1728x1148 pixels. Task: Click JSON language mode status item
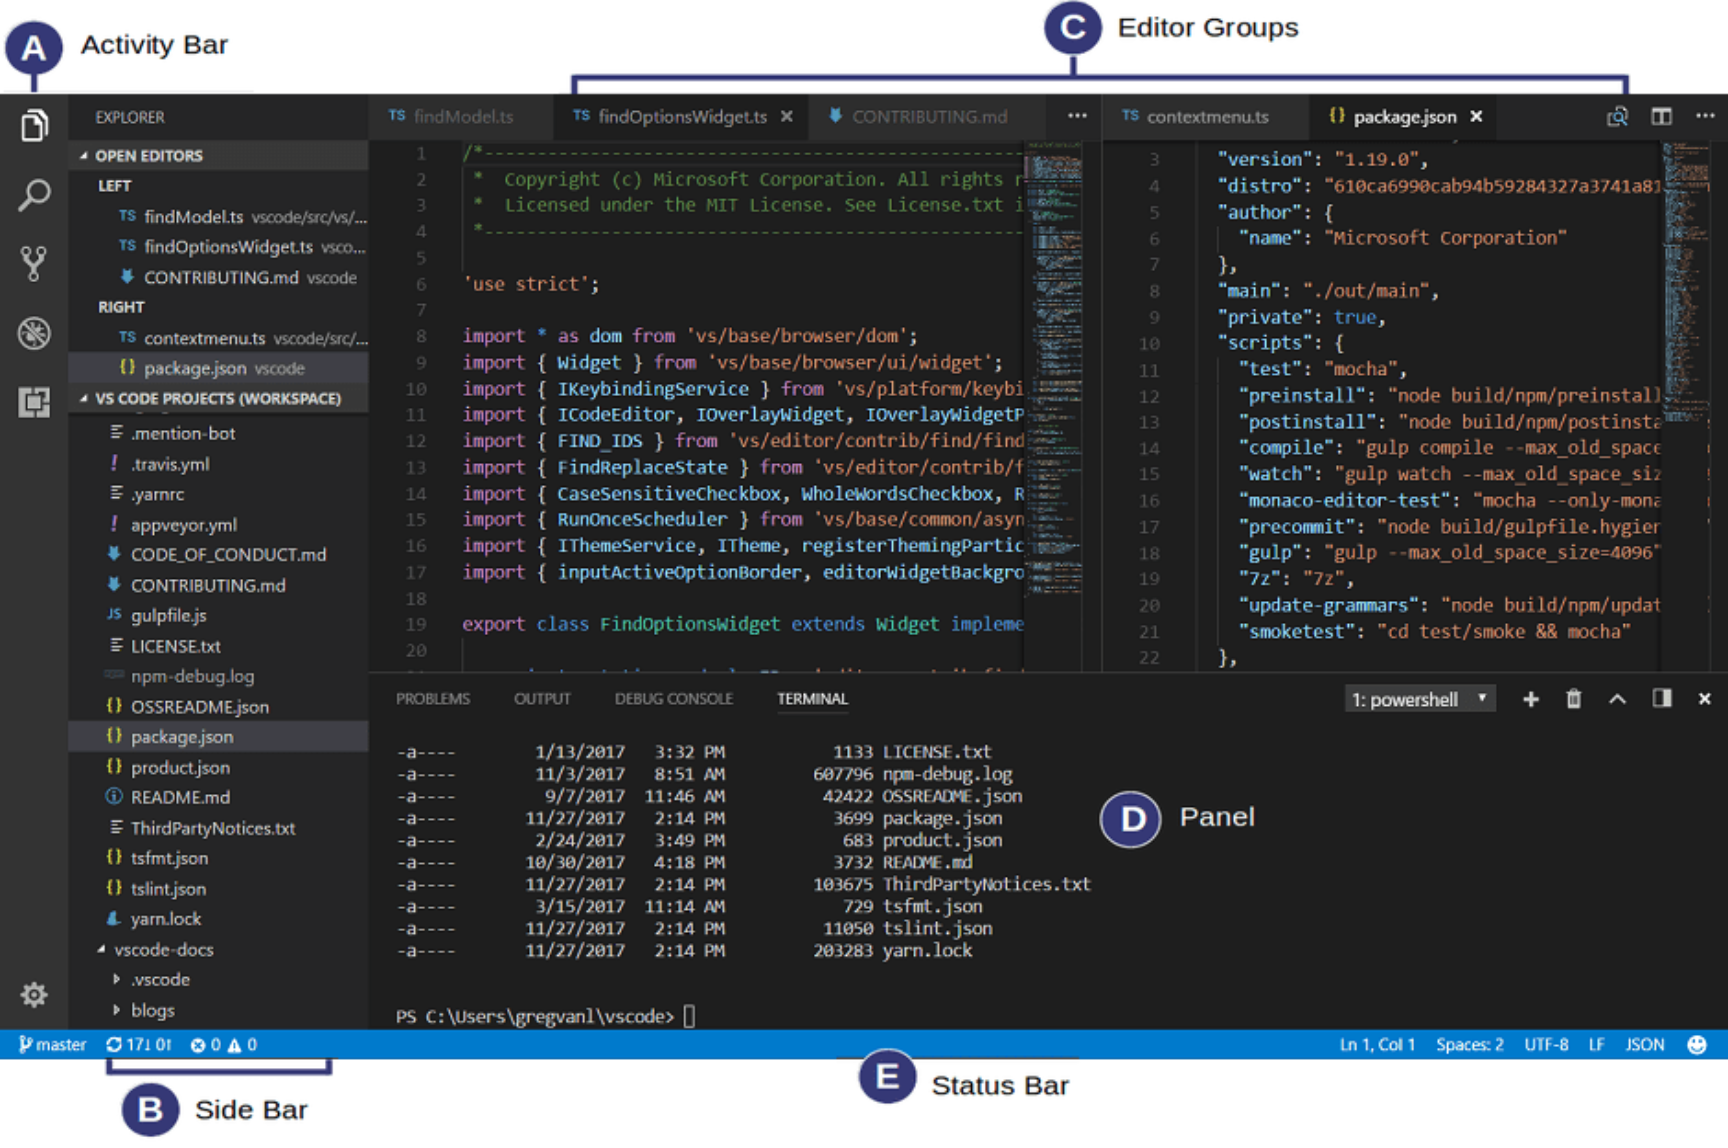pos(1645,1045)
